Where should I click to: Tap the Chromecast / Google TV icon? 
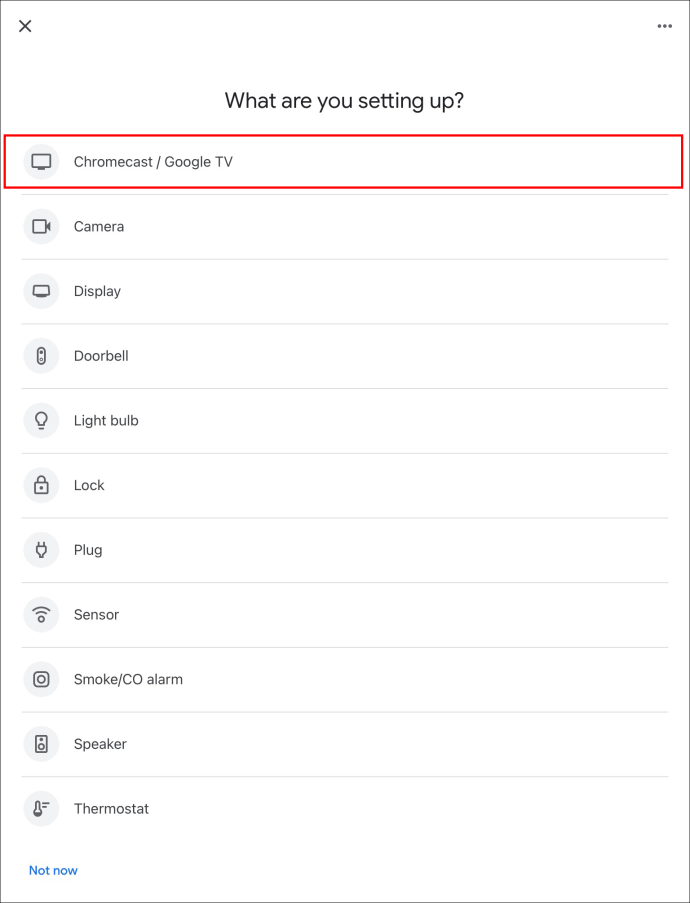coord(41,162)
